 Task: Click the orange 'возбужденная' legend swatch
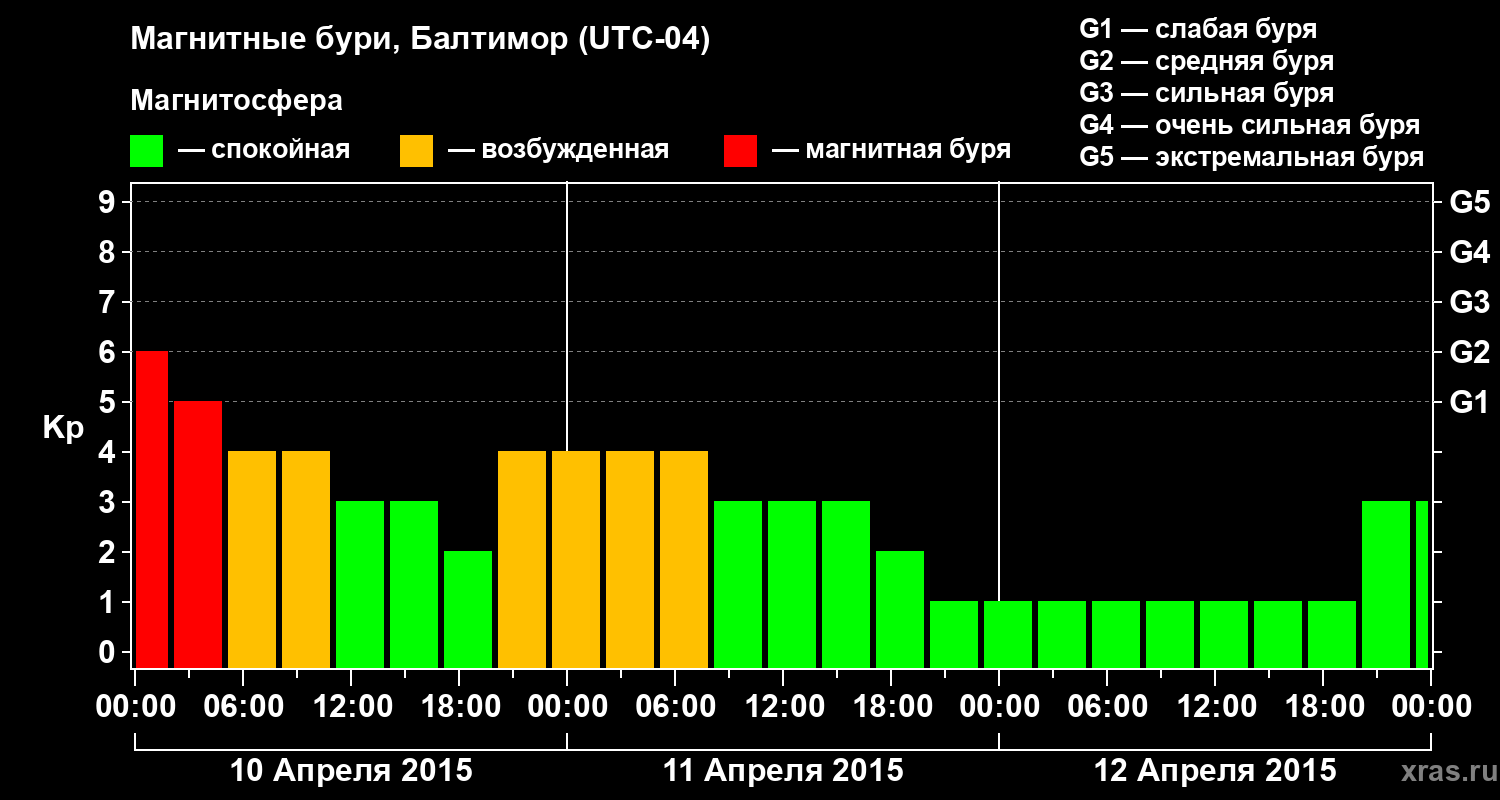(416, 151)
